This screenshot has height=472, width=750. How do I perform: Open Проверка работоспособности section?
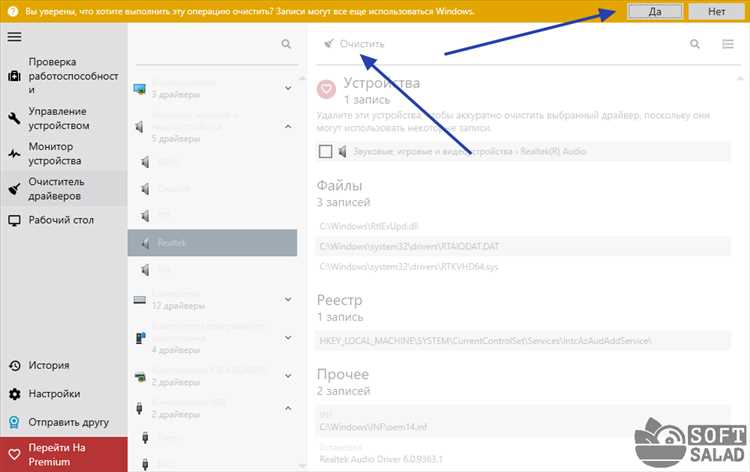(63, 76)
